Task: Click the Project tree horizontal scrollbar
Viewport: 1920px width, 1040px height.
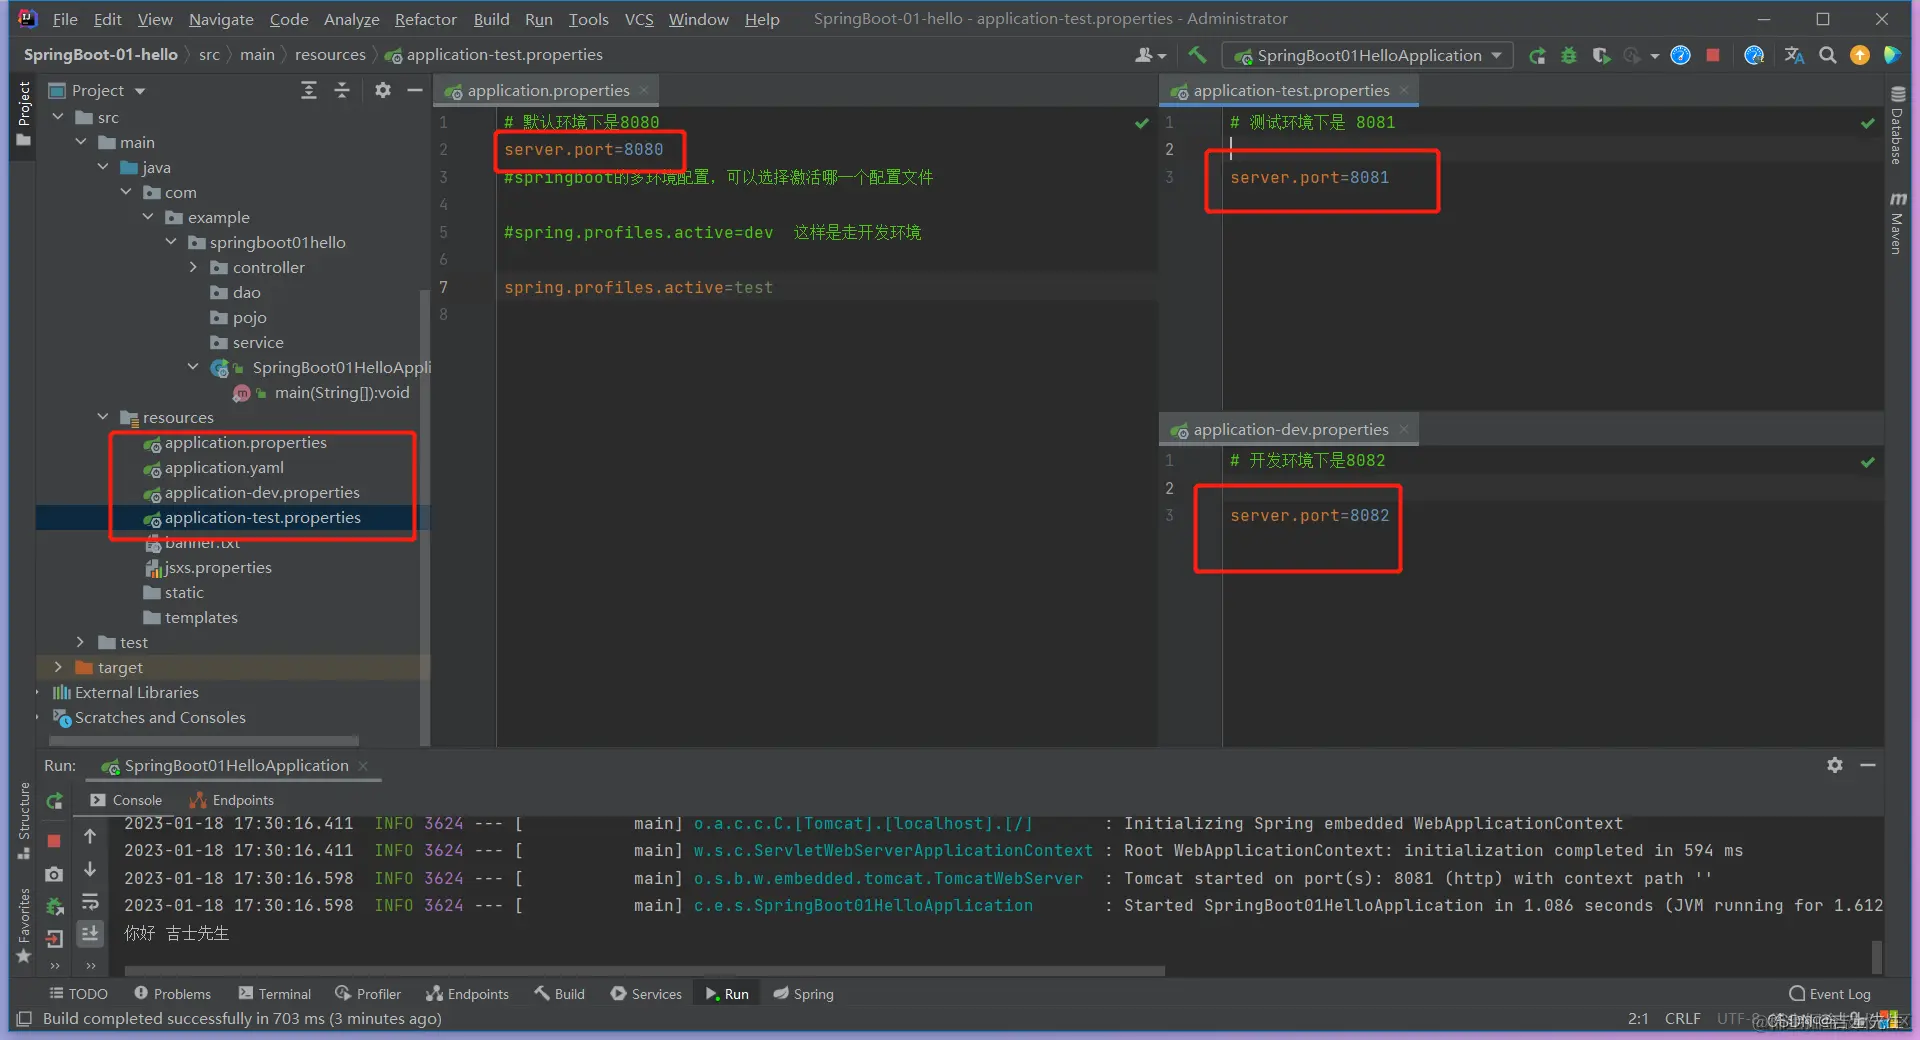Action: [x=204, y=741]
